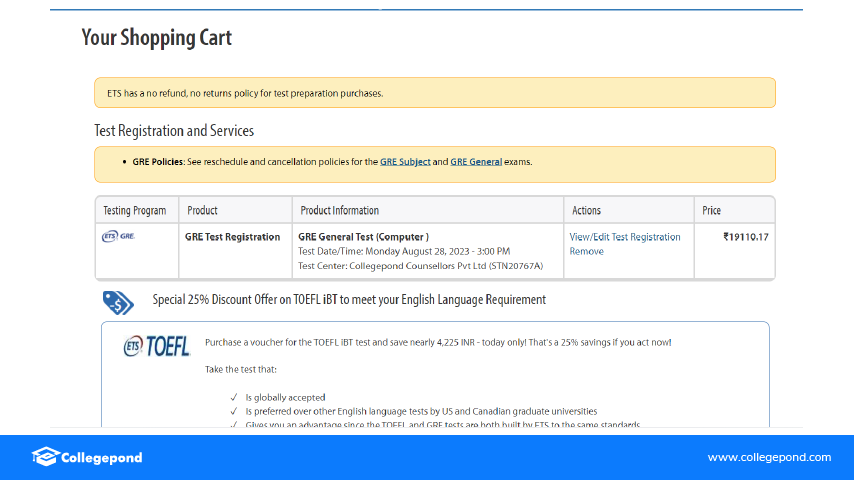Click the checkmark beside 'Gives you an advantage'

click(x=233, y=425)
